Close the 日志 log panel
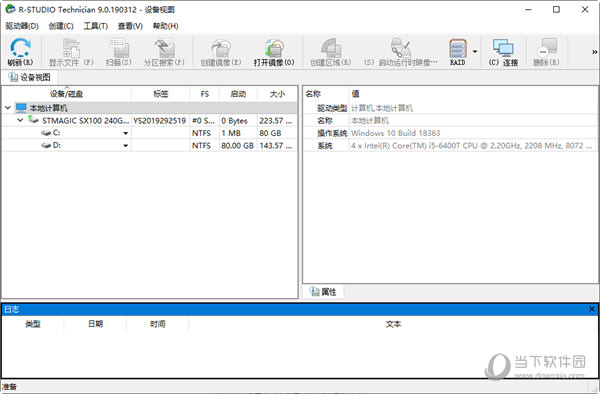 [x=592, y=309]
